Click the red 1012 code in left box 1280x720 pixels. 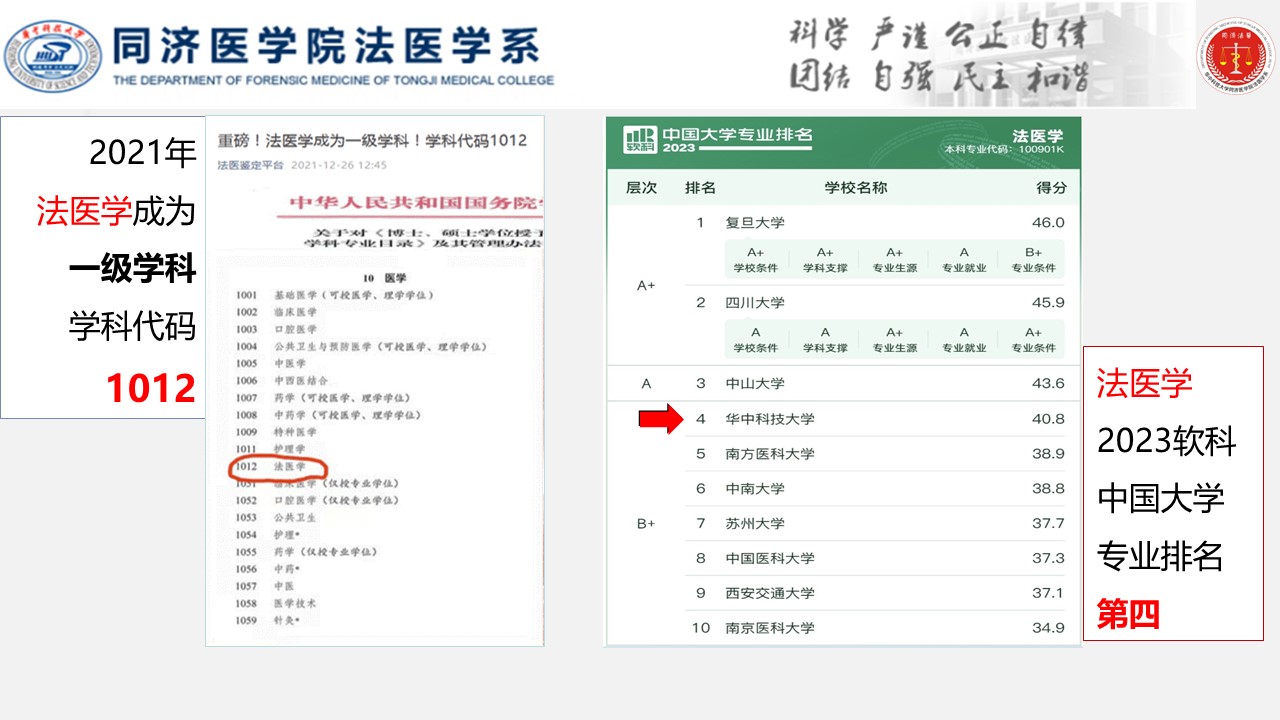pyautogui.click(x=151, y=388)
